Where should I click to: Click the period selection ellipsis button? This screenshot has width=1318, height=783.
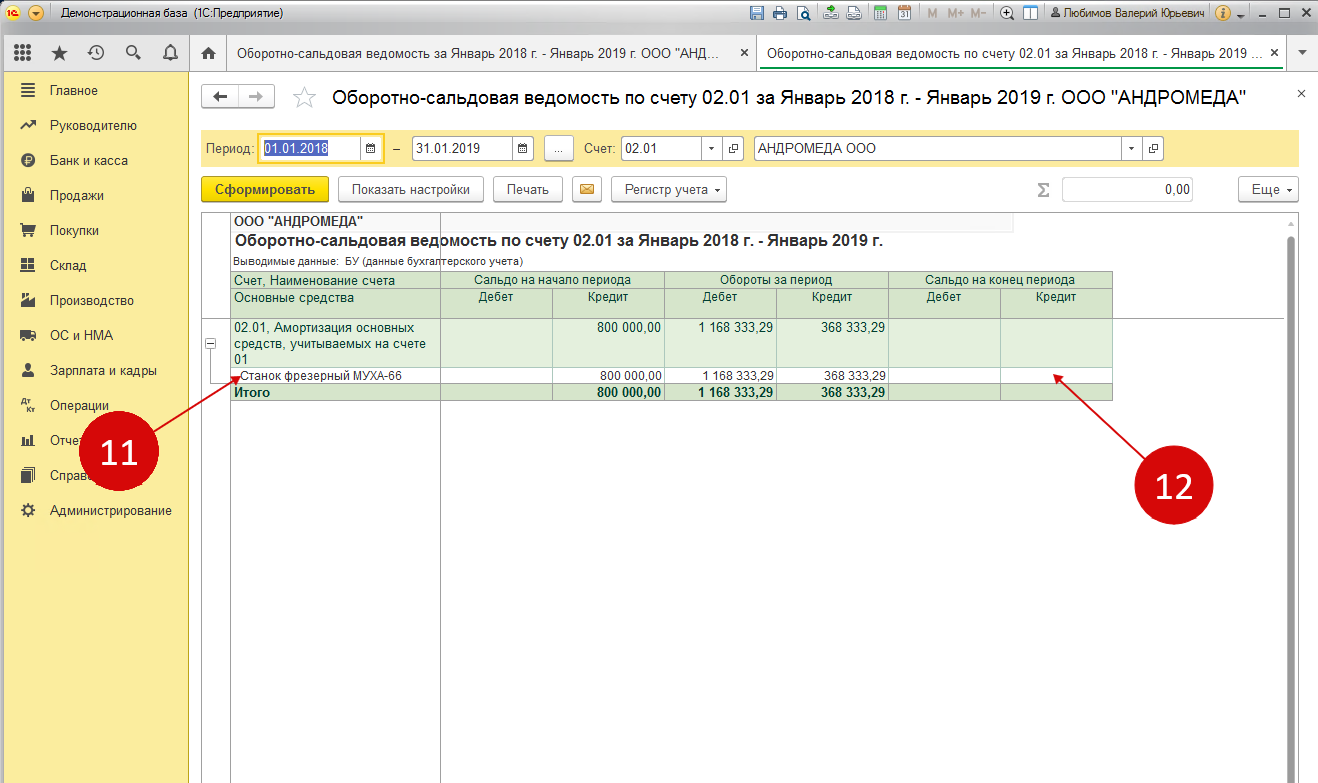pos(559,148)
